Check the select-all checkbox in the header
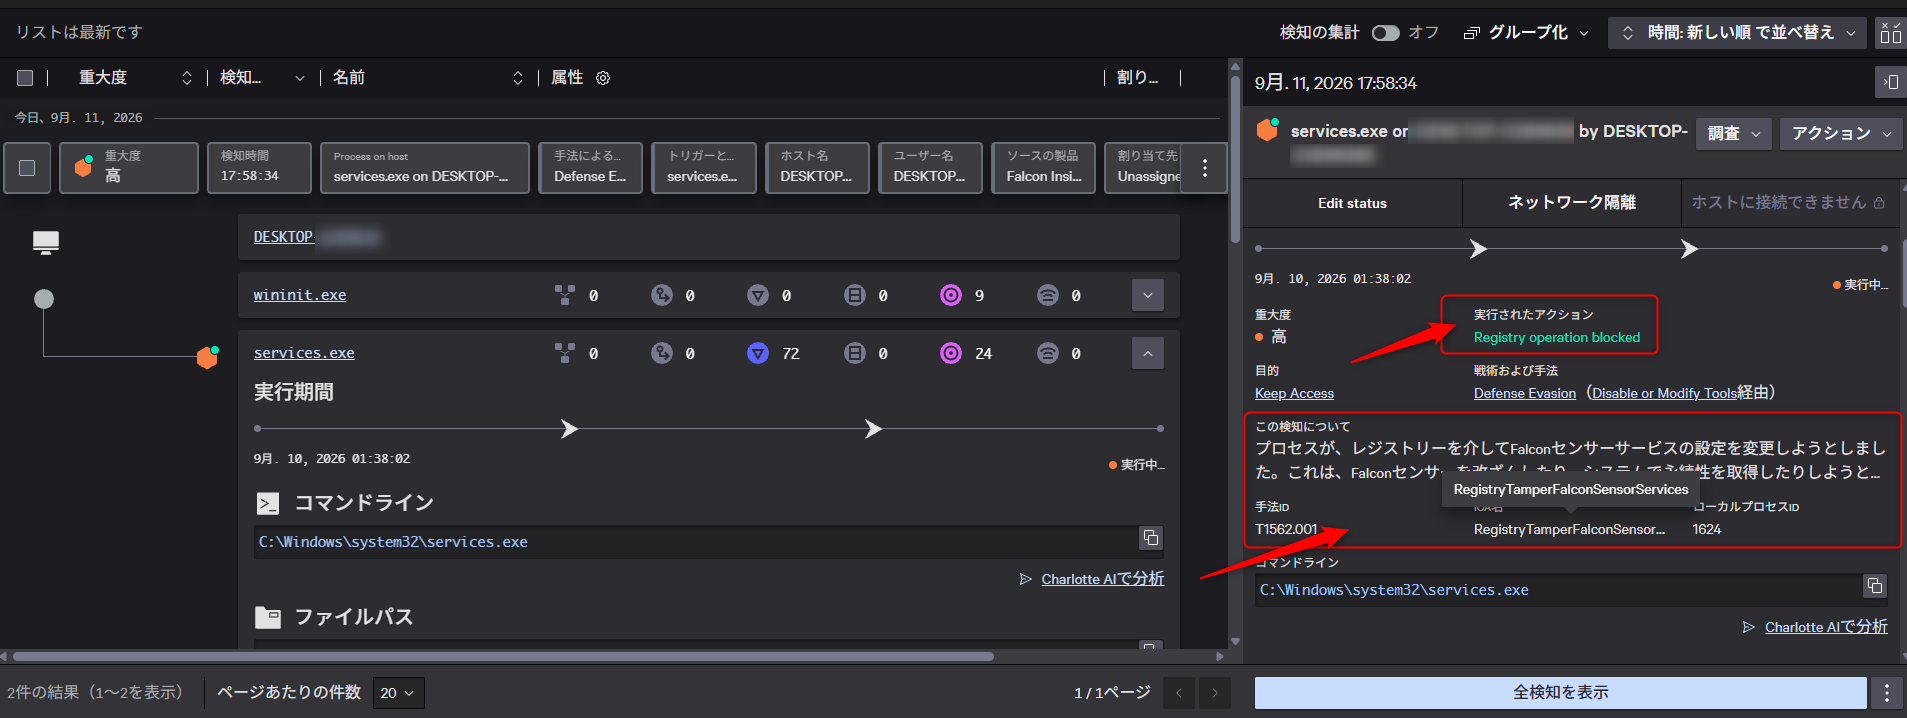 (x=26, y=78)
